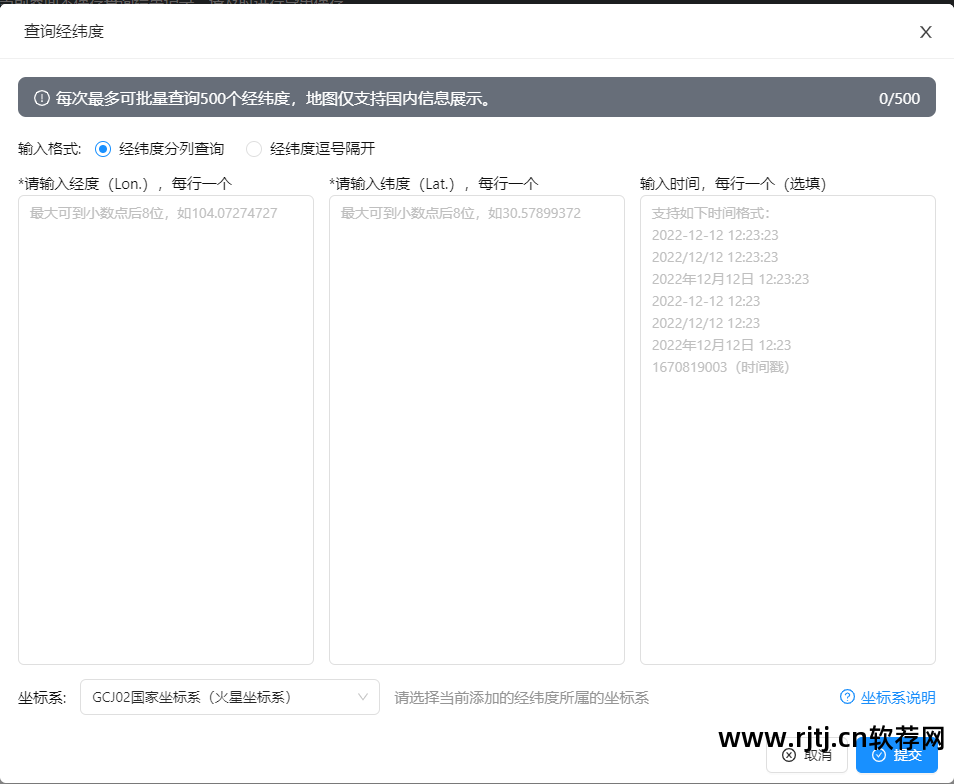This screenshot has width=954, height=784.
Task: Focus the latitude (Lat.) input box
Action: coord(477,430)
